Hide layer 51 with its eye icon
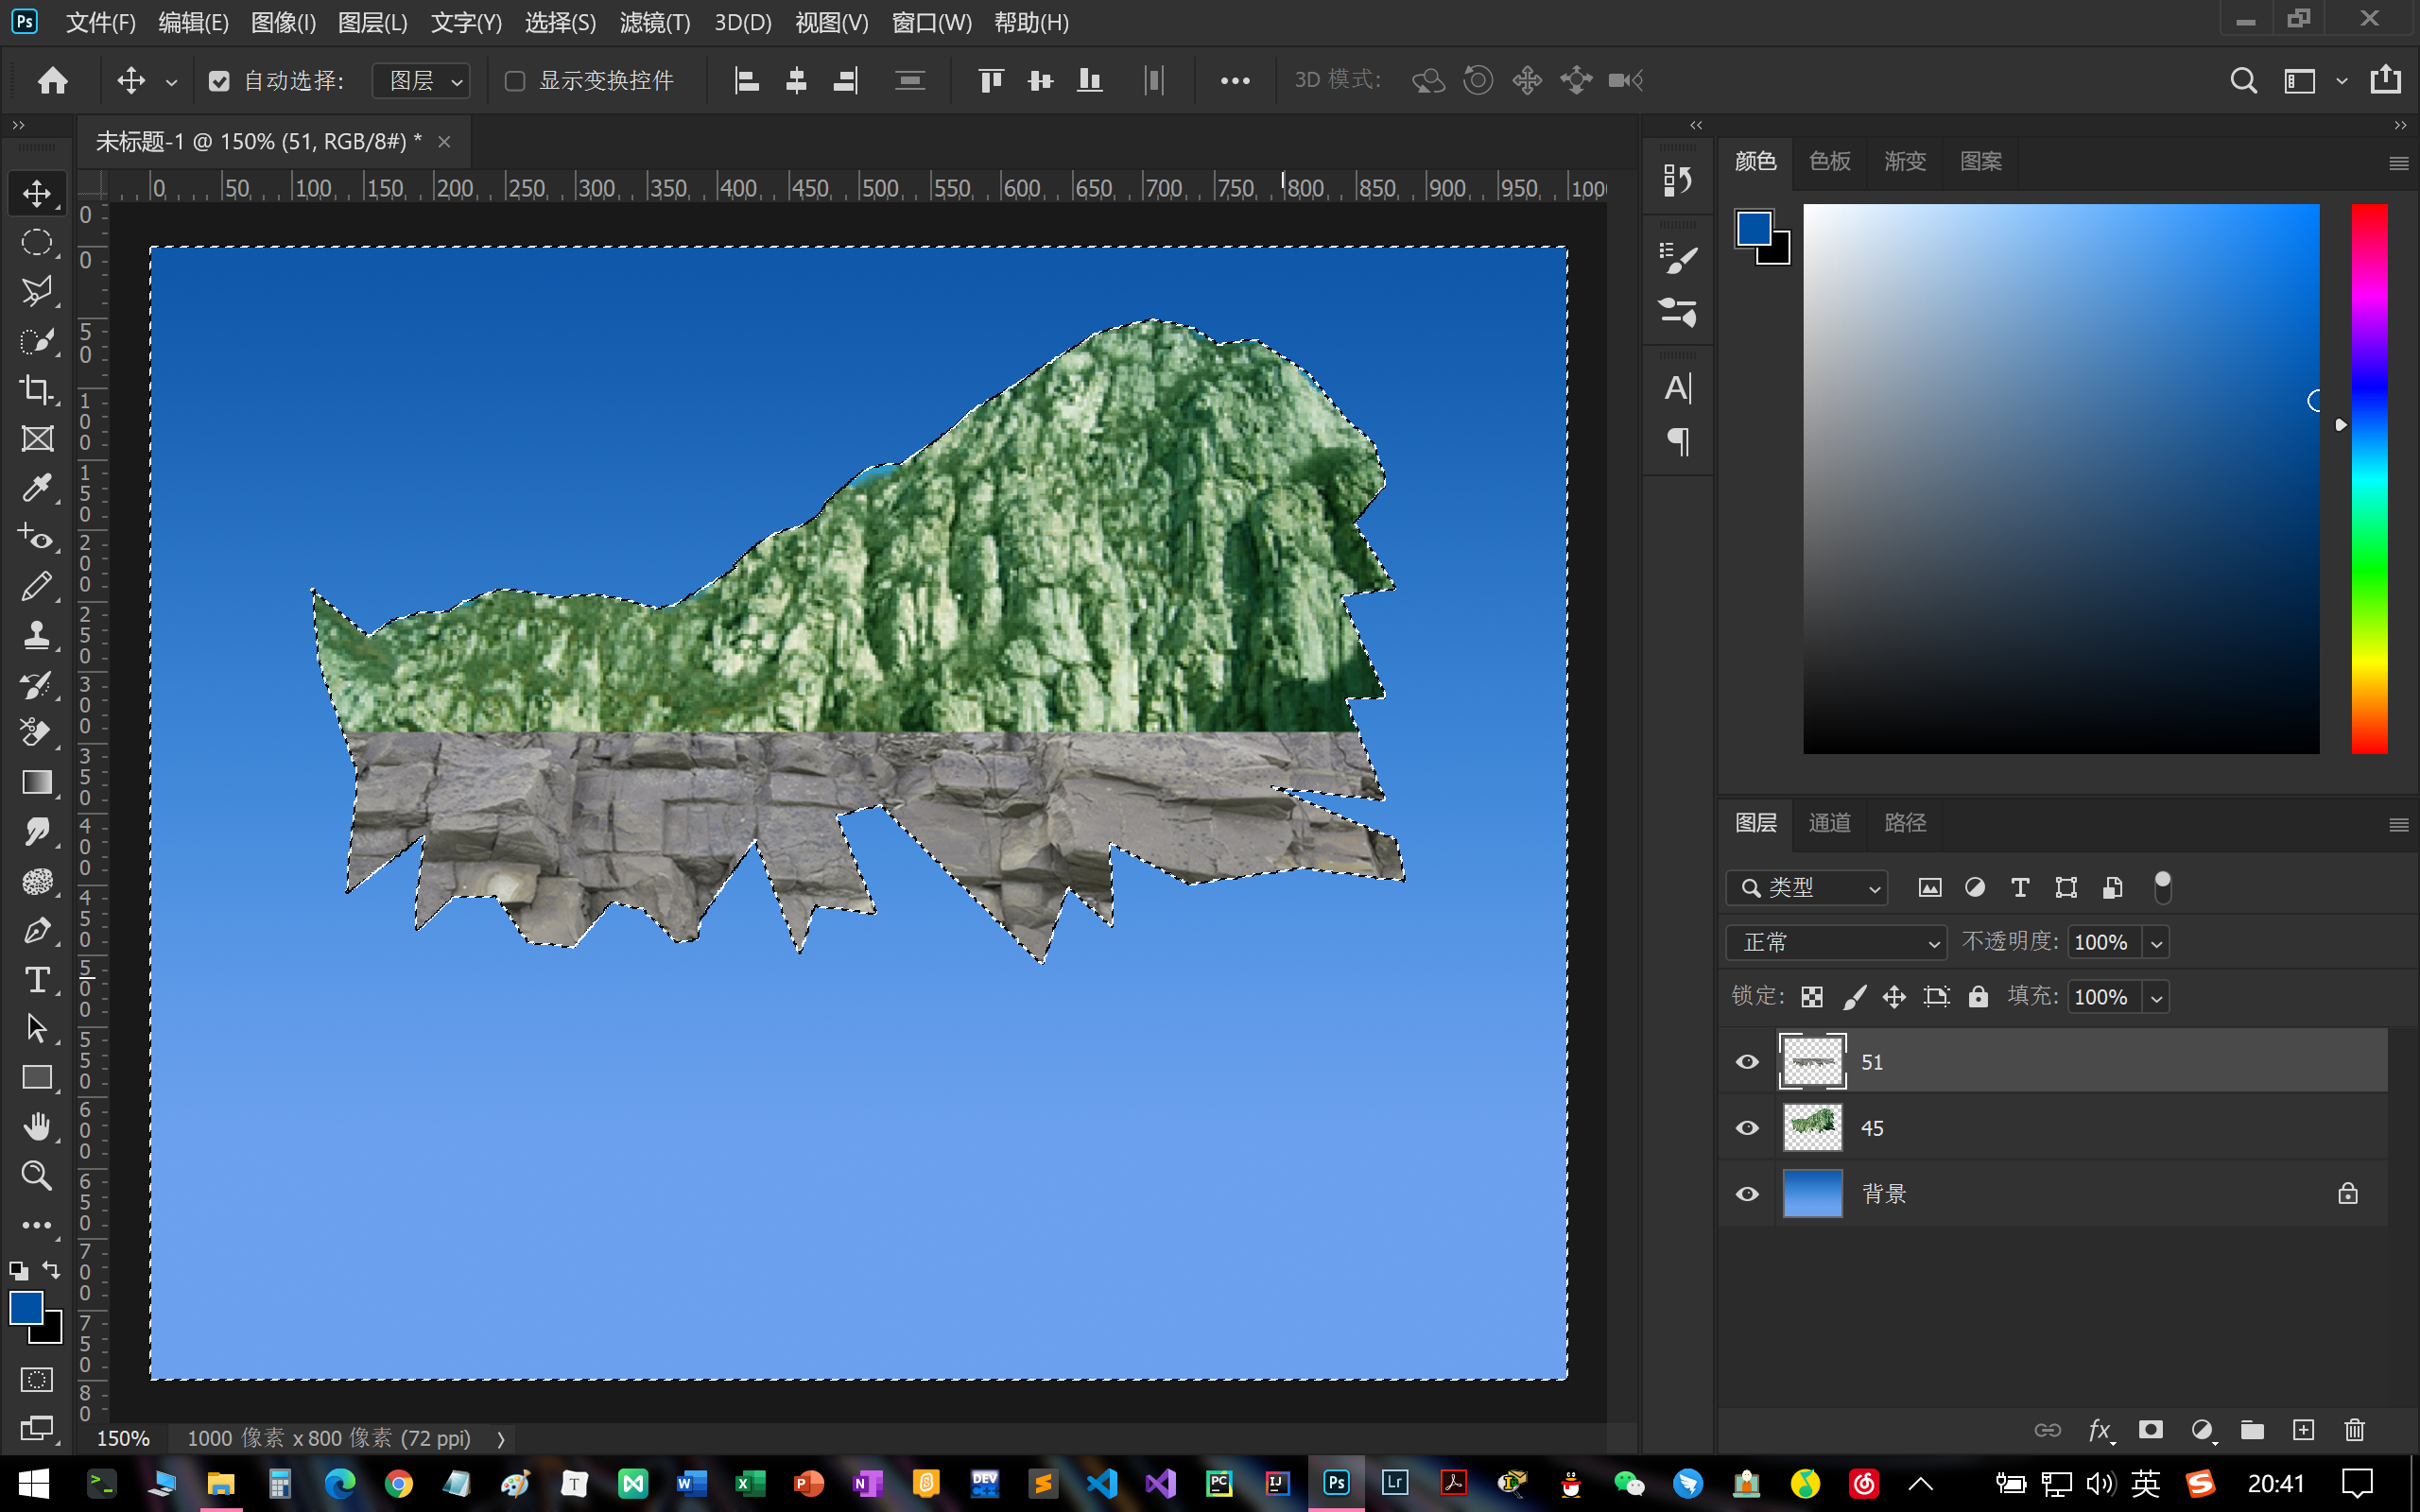 [1747, 1062]
